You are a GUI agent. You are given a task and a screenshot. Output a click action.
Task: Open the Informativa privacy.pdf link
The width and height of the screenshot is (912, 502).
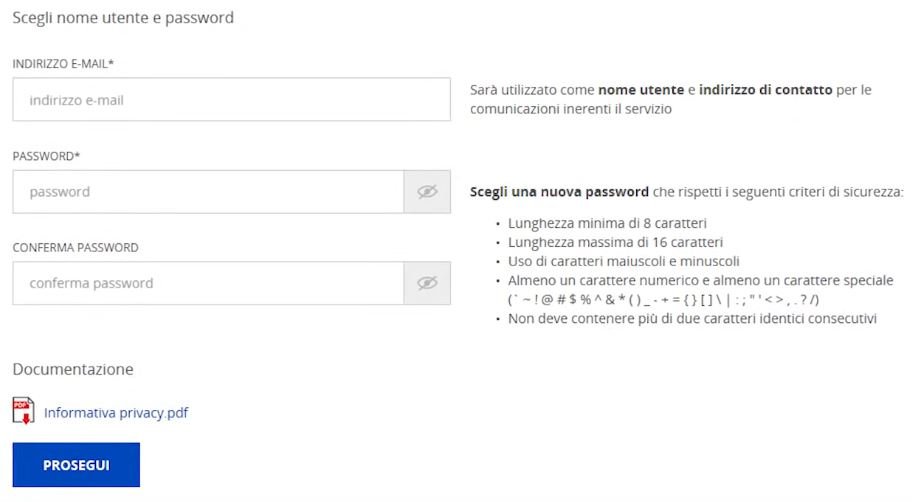[116, 413]
